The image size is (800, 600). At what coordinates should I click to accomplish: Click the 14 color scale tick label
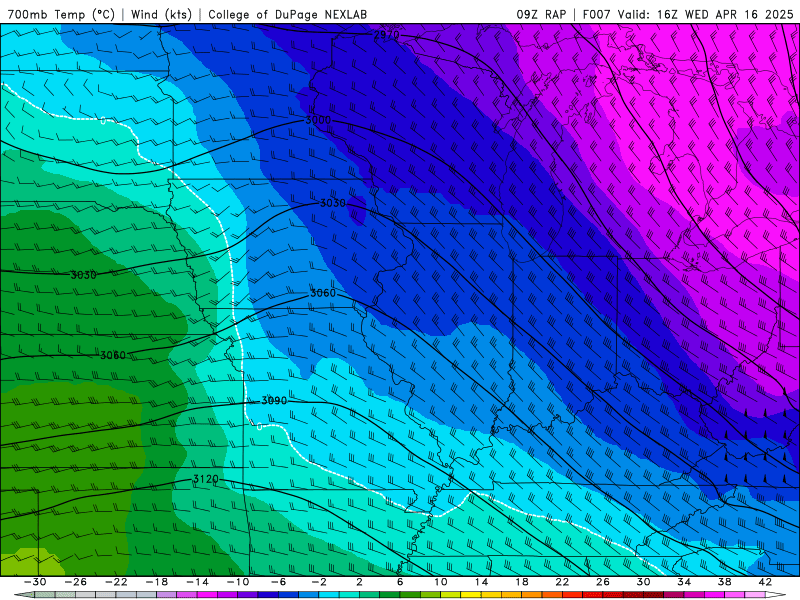click(481, 582)
